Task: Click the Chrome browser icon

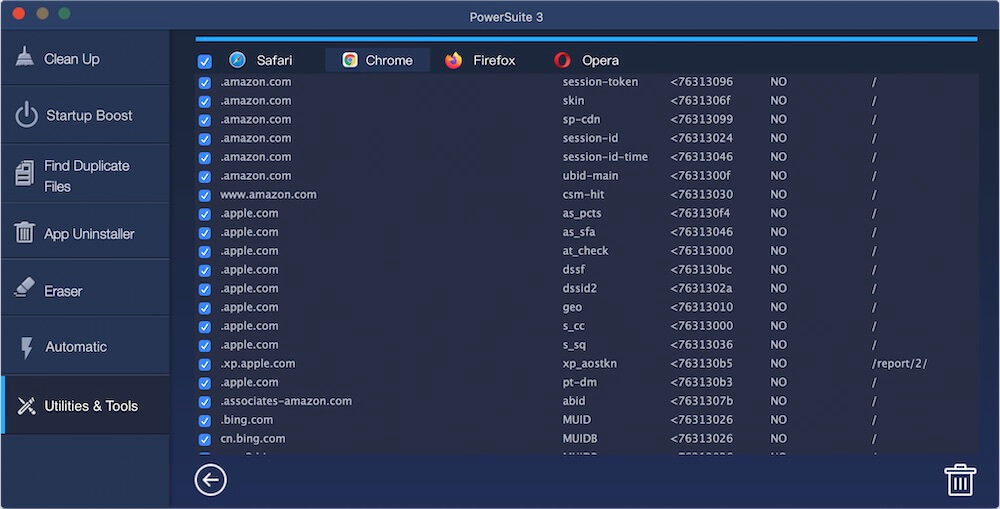Action: pyautogui.click(x=349, y=60)
